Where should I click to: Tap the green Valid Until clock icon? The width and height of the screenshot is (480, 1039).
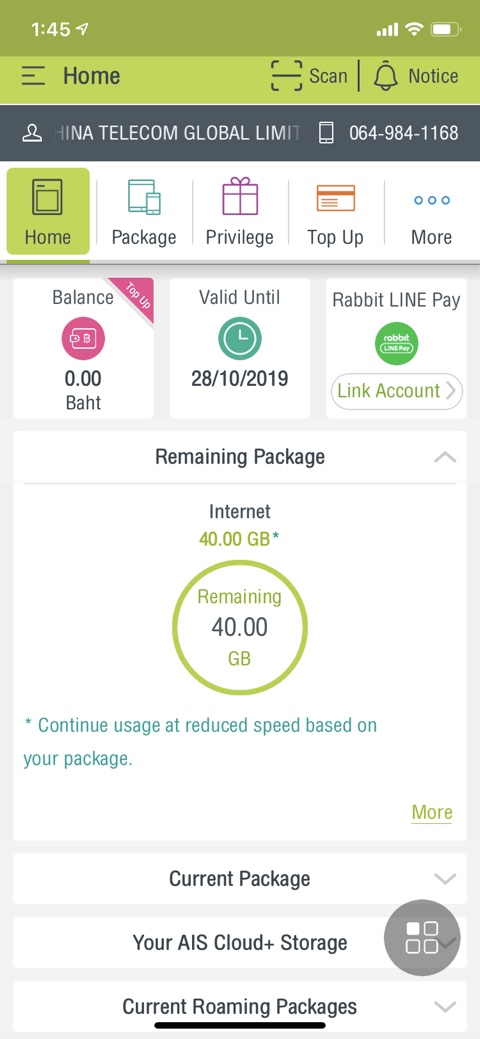click(240, 339)
